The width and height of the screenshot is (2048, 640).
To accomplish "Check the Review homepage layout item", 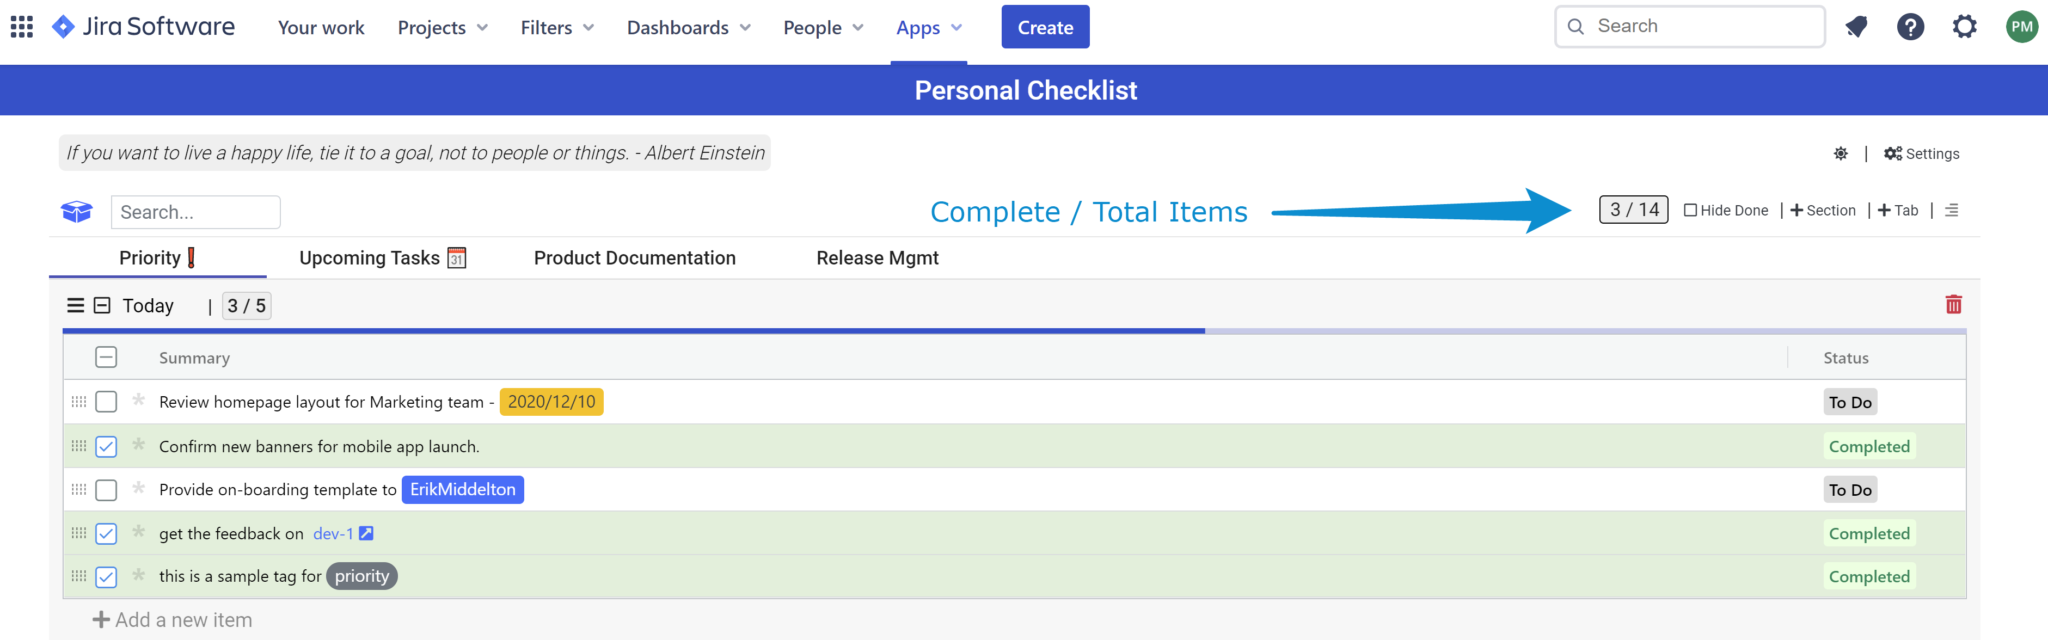I will pyautogui.click(x=106, y=402).
